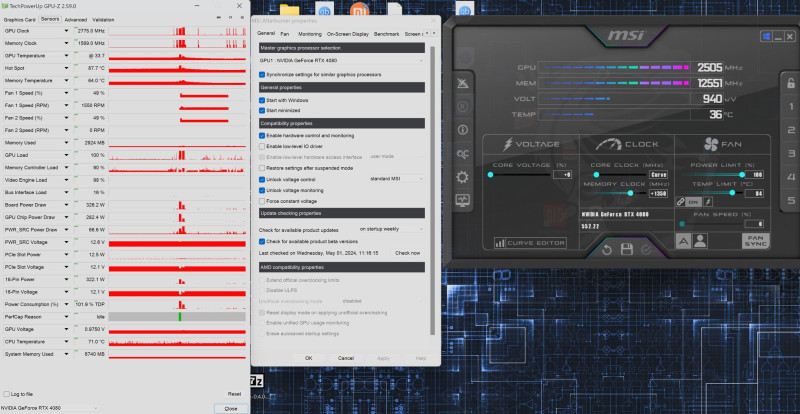Open Benchmark tab in Afterburner properties
Image resolution: width=800 pixels, height=414 pixels.
pos(386,34)
